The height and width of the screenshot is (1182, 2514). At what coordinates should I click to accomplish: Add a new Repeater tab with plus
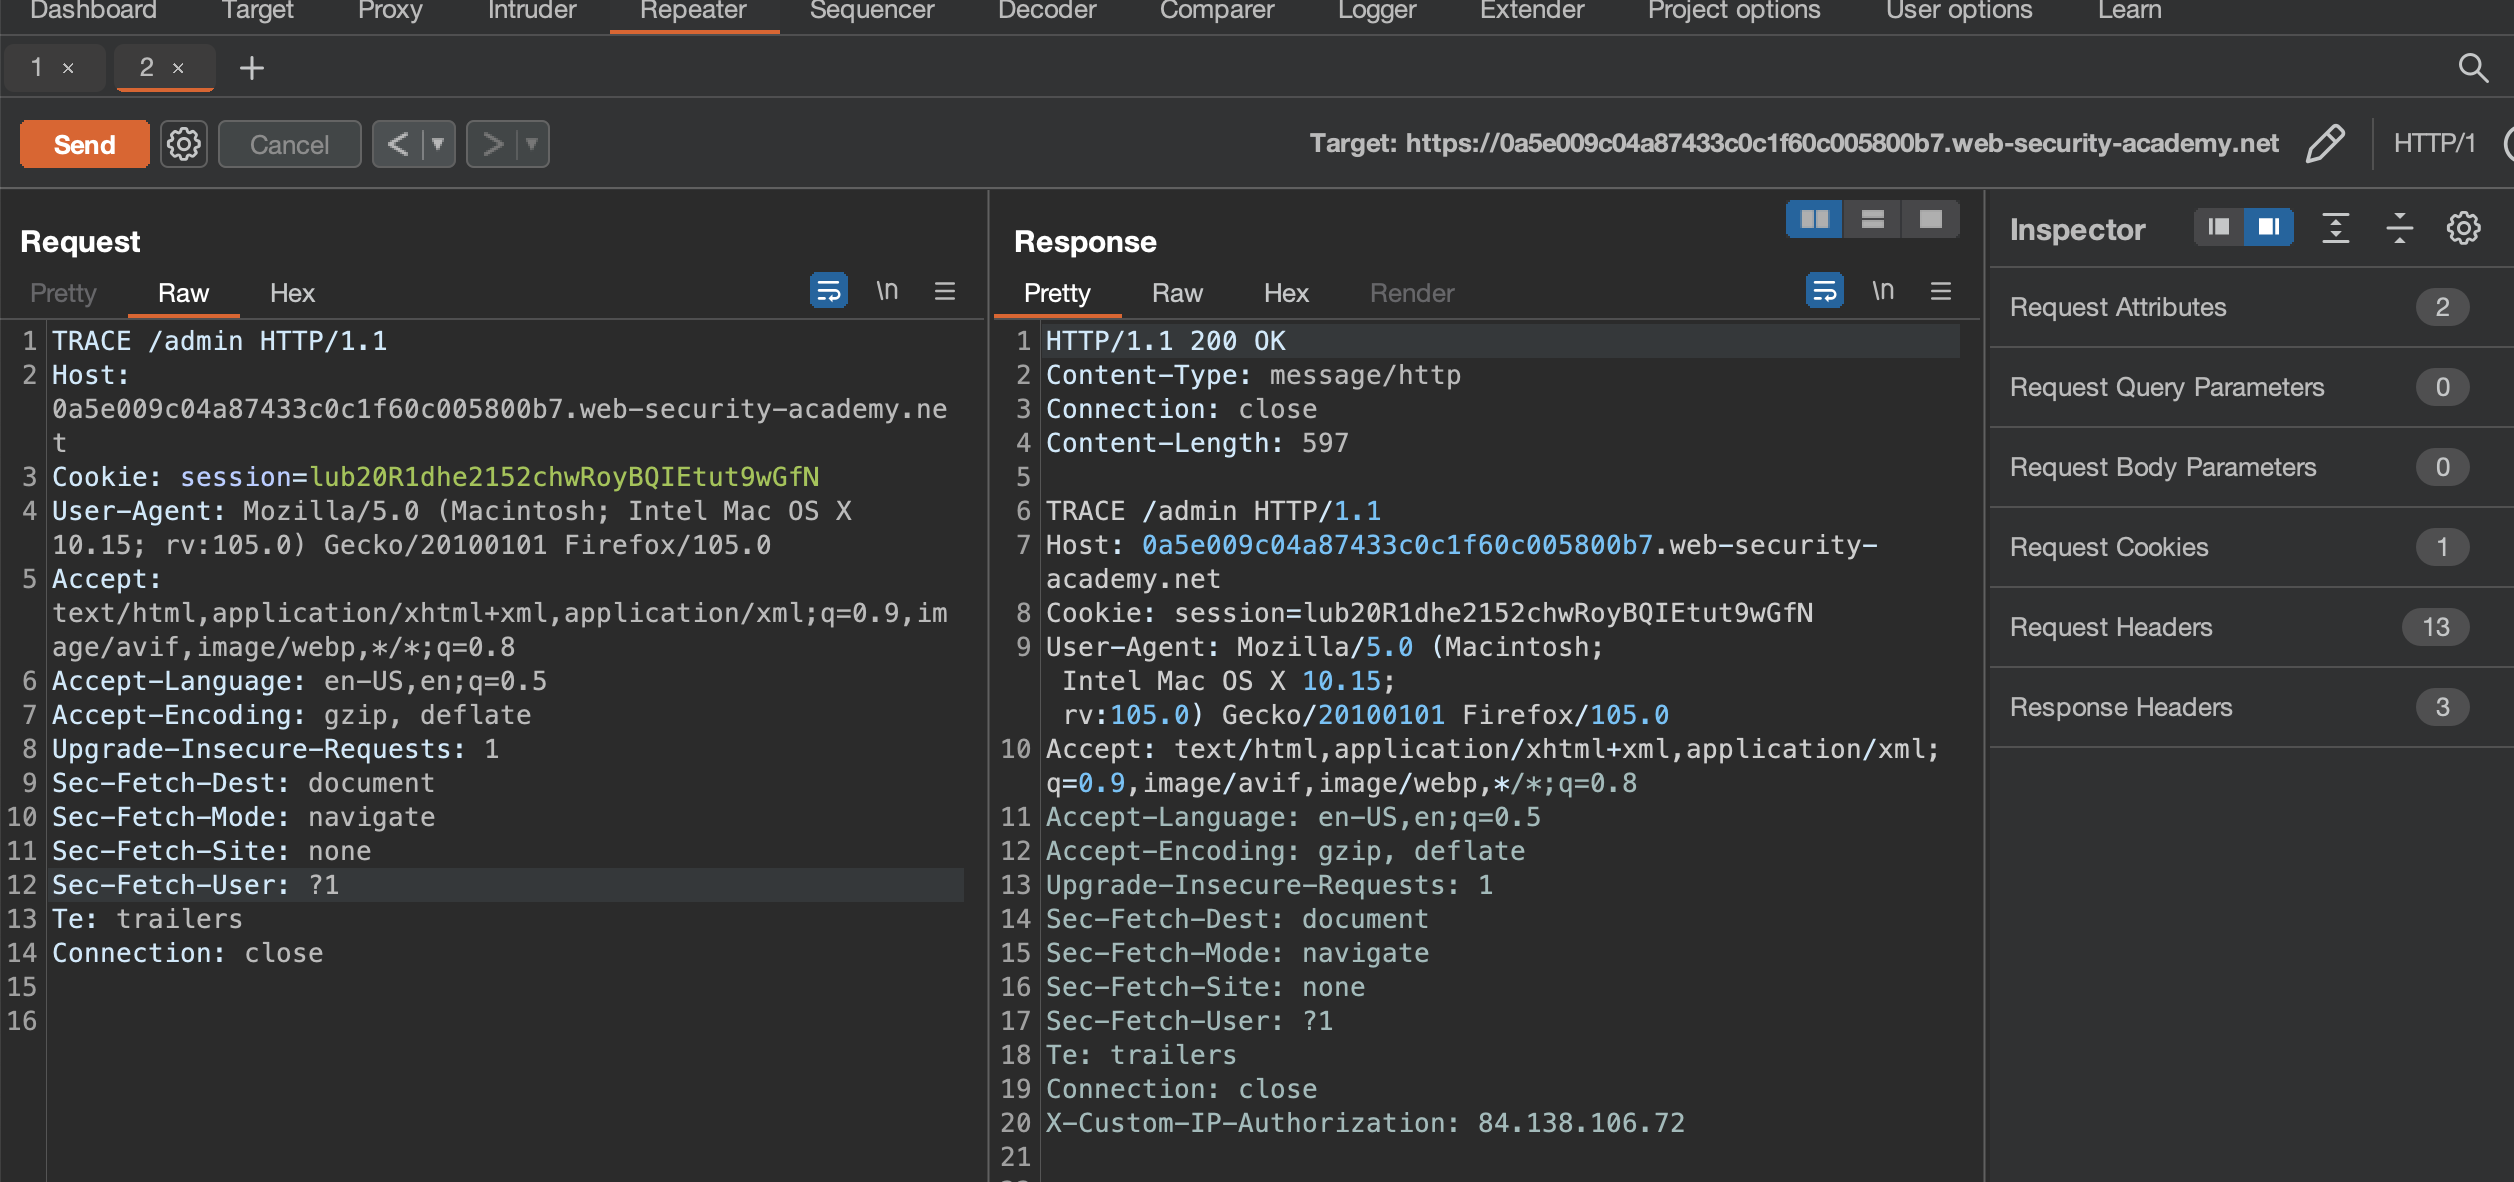[x=251, y=68]
